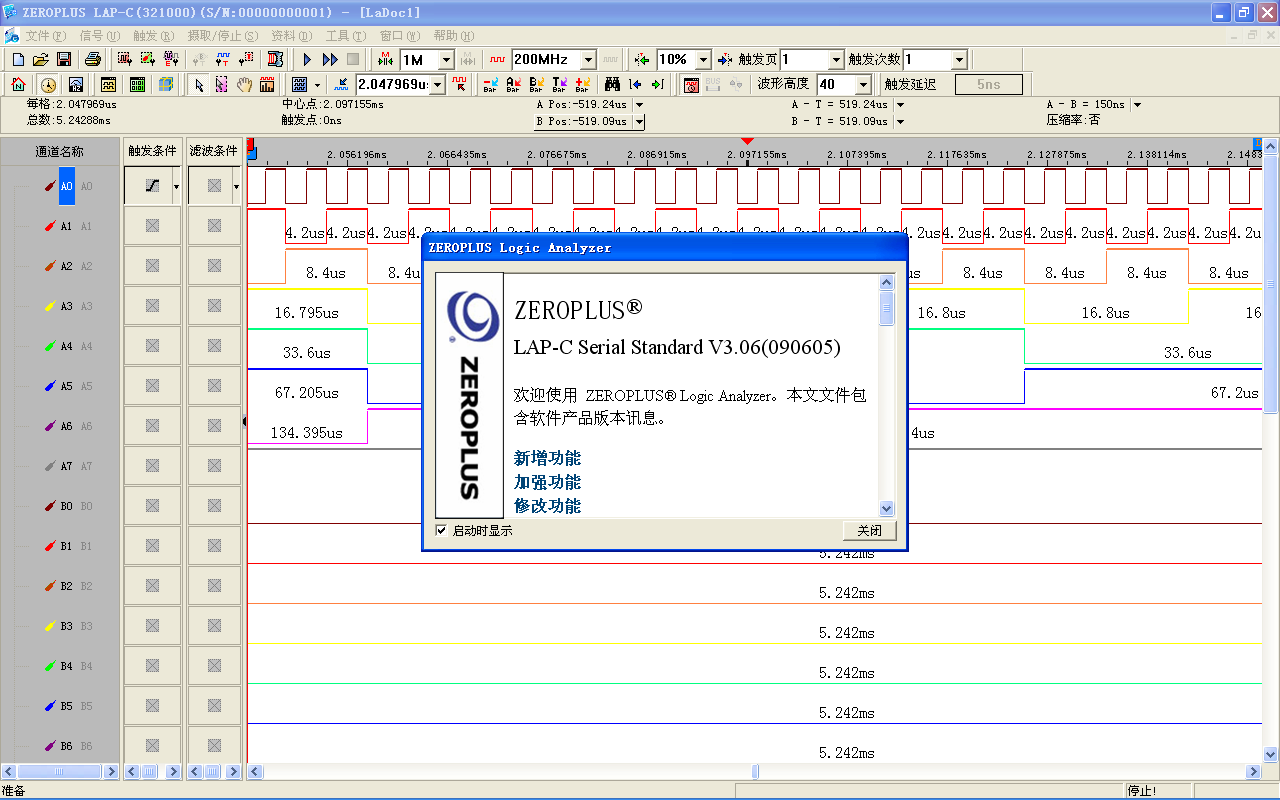Create a new document with the New icon

(x=18, y=60)
